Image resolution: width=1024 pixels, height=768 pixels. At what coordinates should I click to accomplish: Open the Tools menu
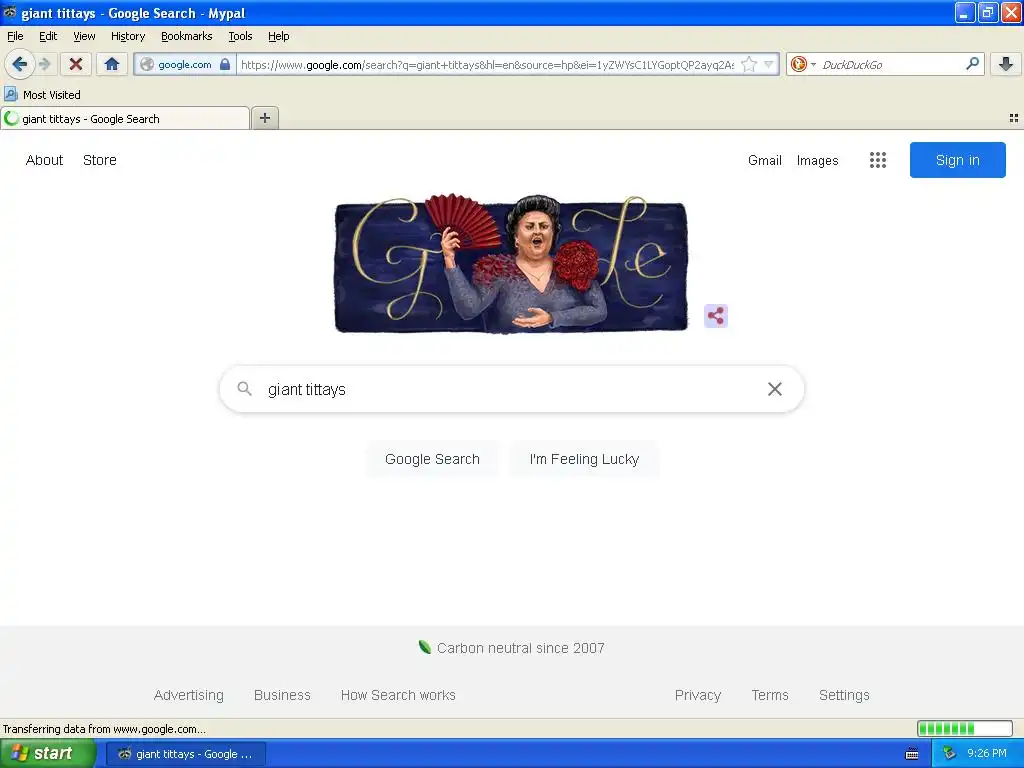pos(240,36)
